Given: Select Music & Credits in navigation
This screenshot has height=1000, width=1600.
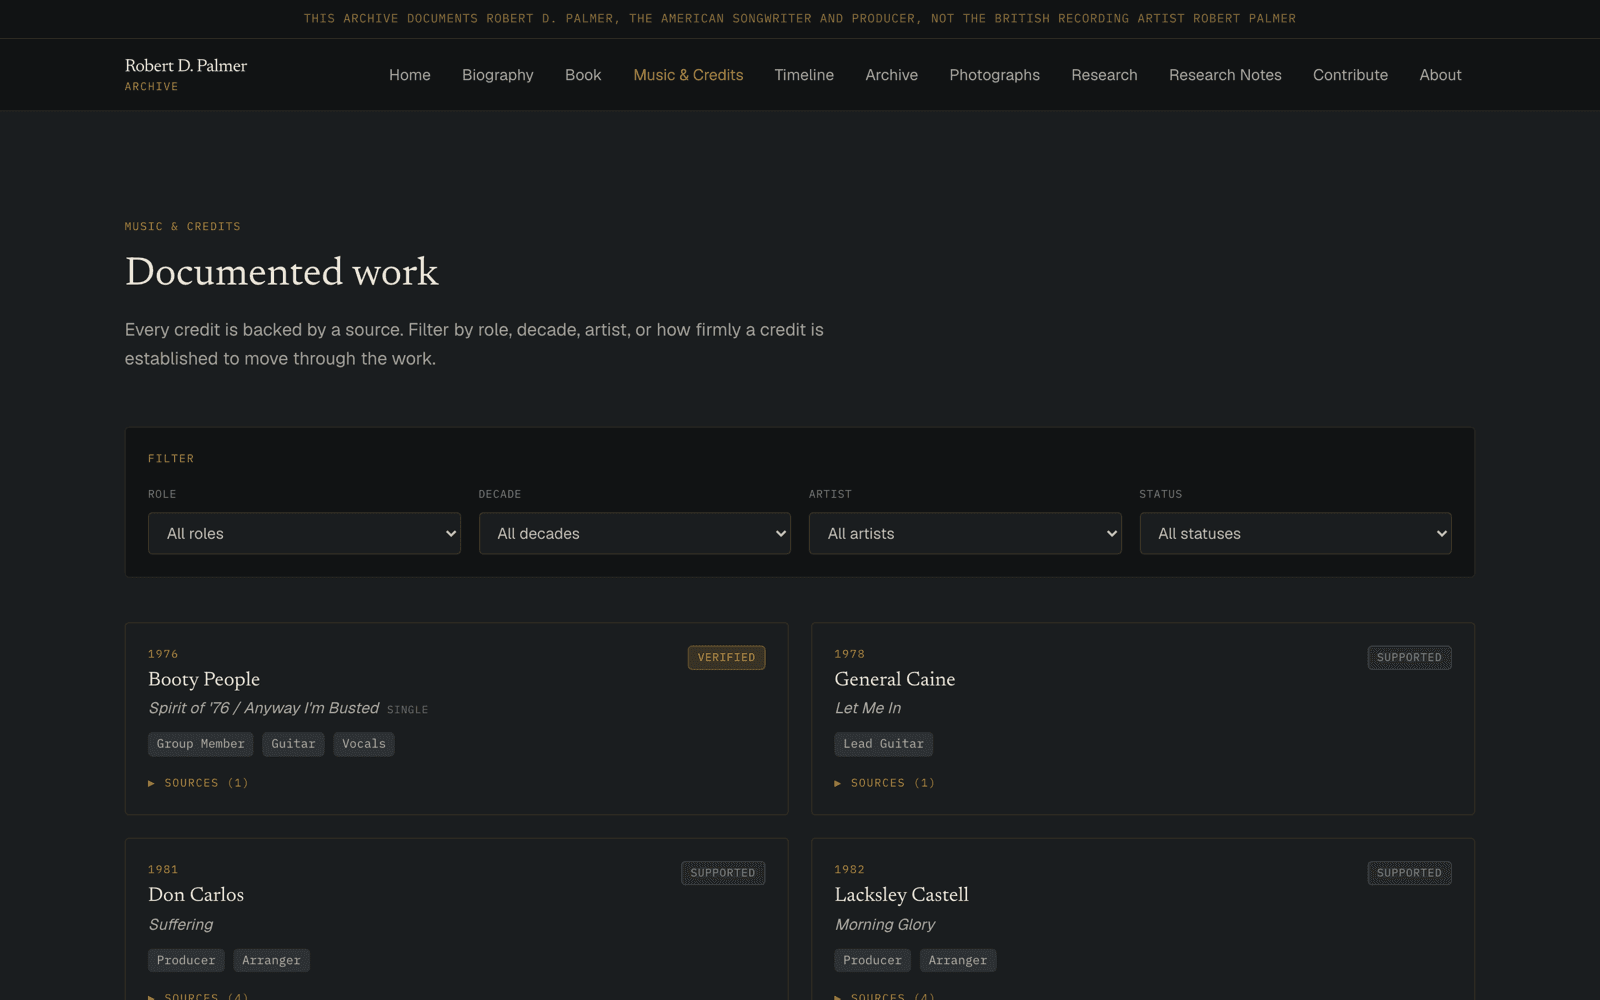Looking at the screenshot, I should tap(688, 75).
